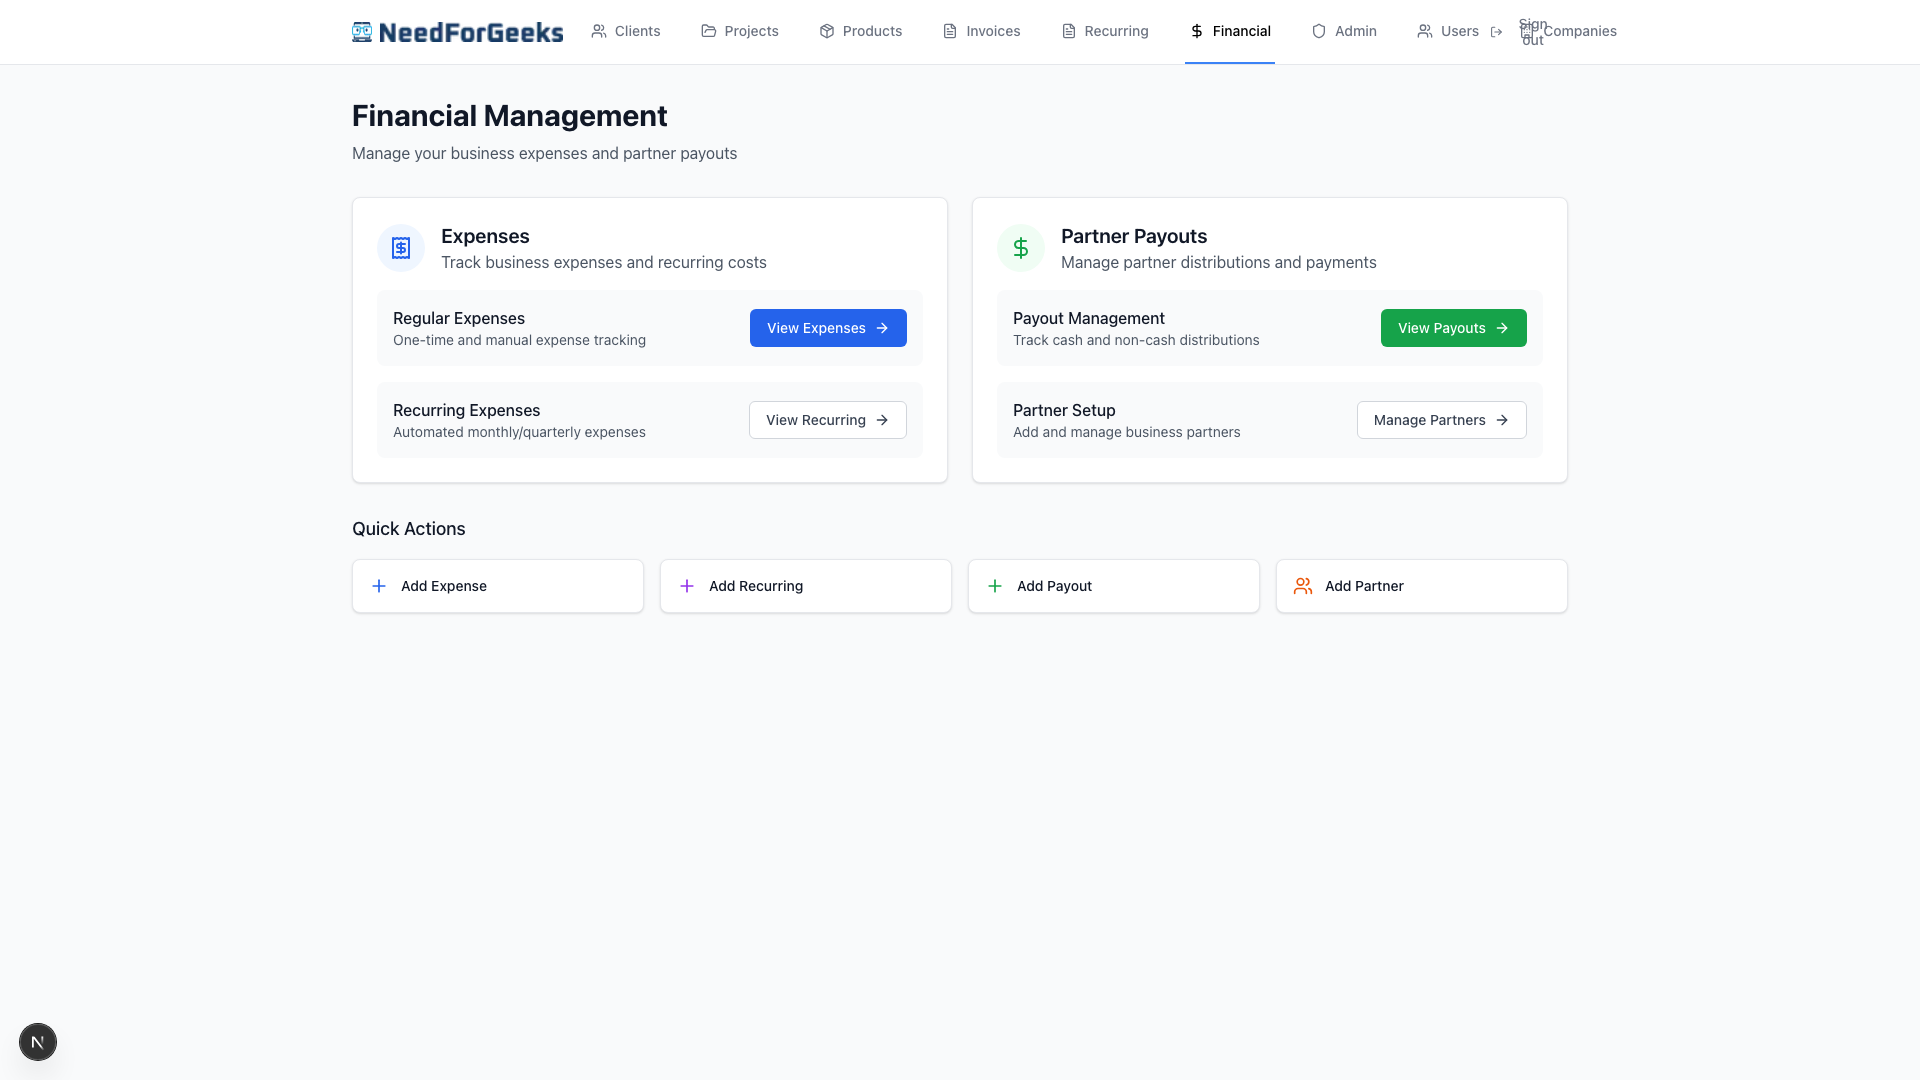Click the blue receipt icon on Expenses card
The width and height of the screenshot is (1920, 1080).
(400, 247)
